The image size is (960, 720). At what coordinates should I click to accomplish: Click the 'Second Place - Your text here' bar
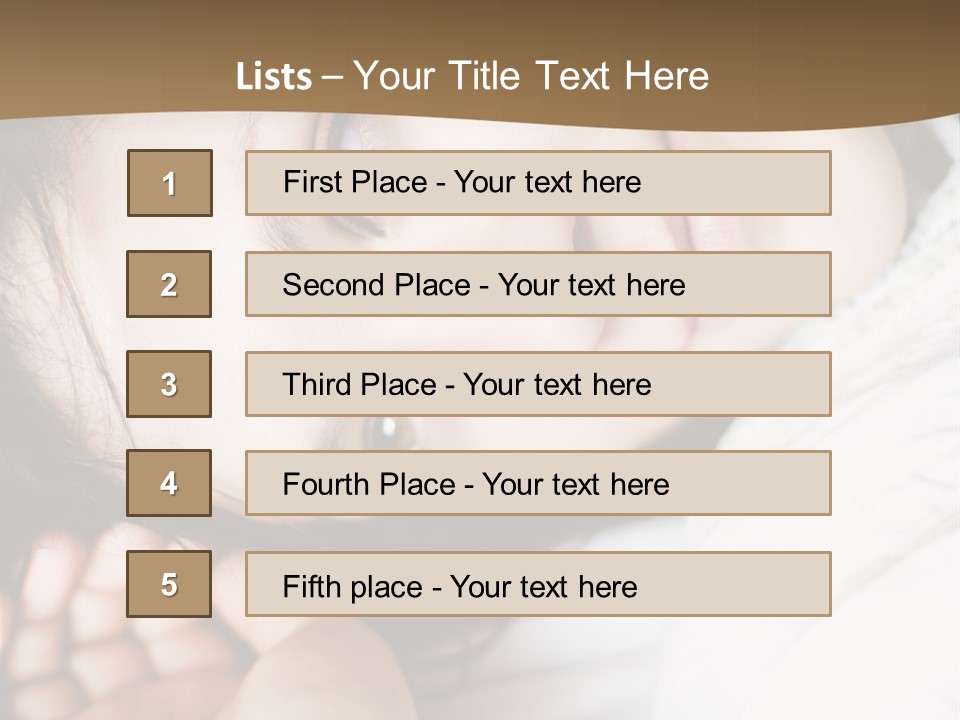538,284
